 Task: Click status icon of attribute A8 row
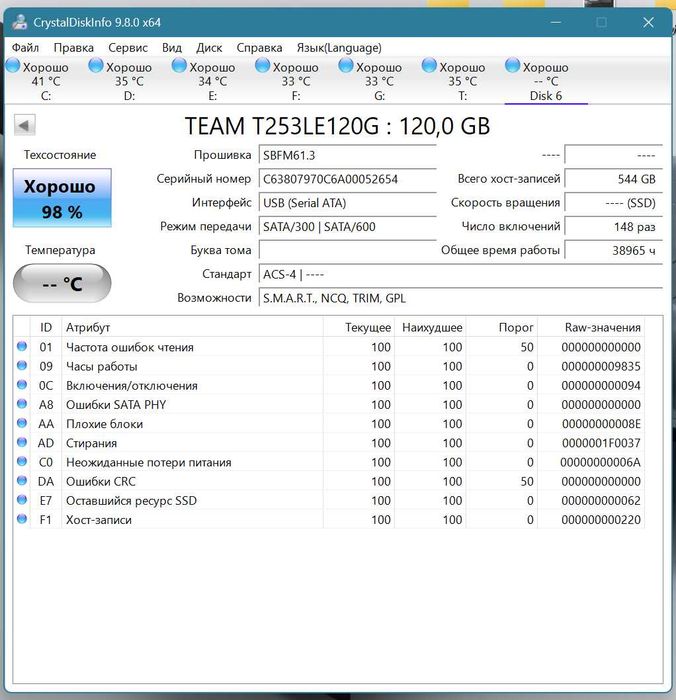[22, 404]
